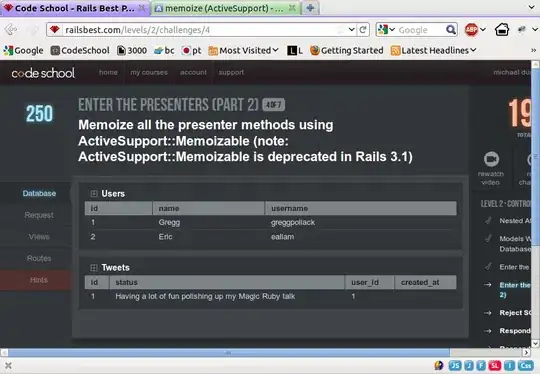Open the pt bookmark
Image resolution: width=540 pixels, height=374 pixels.
pyautogui.click(x=191, y=50)
